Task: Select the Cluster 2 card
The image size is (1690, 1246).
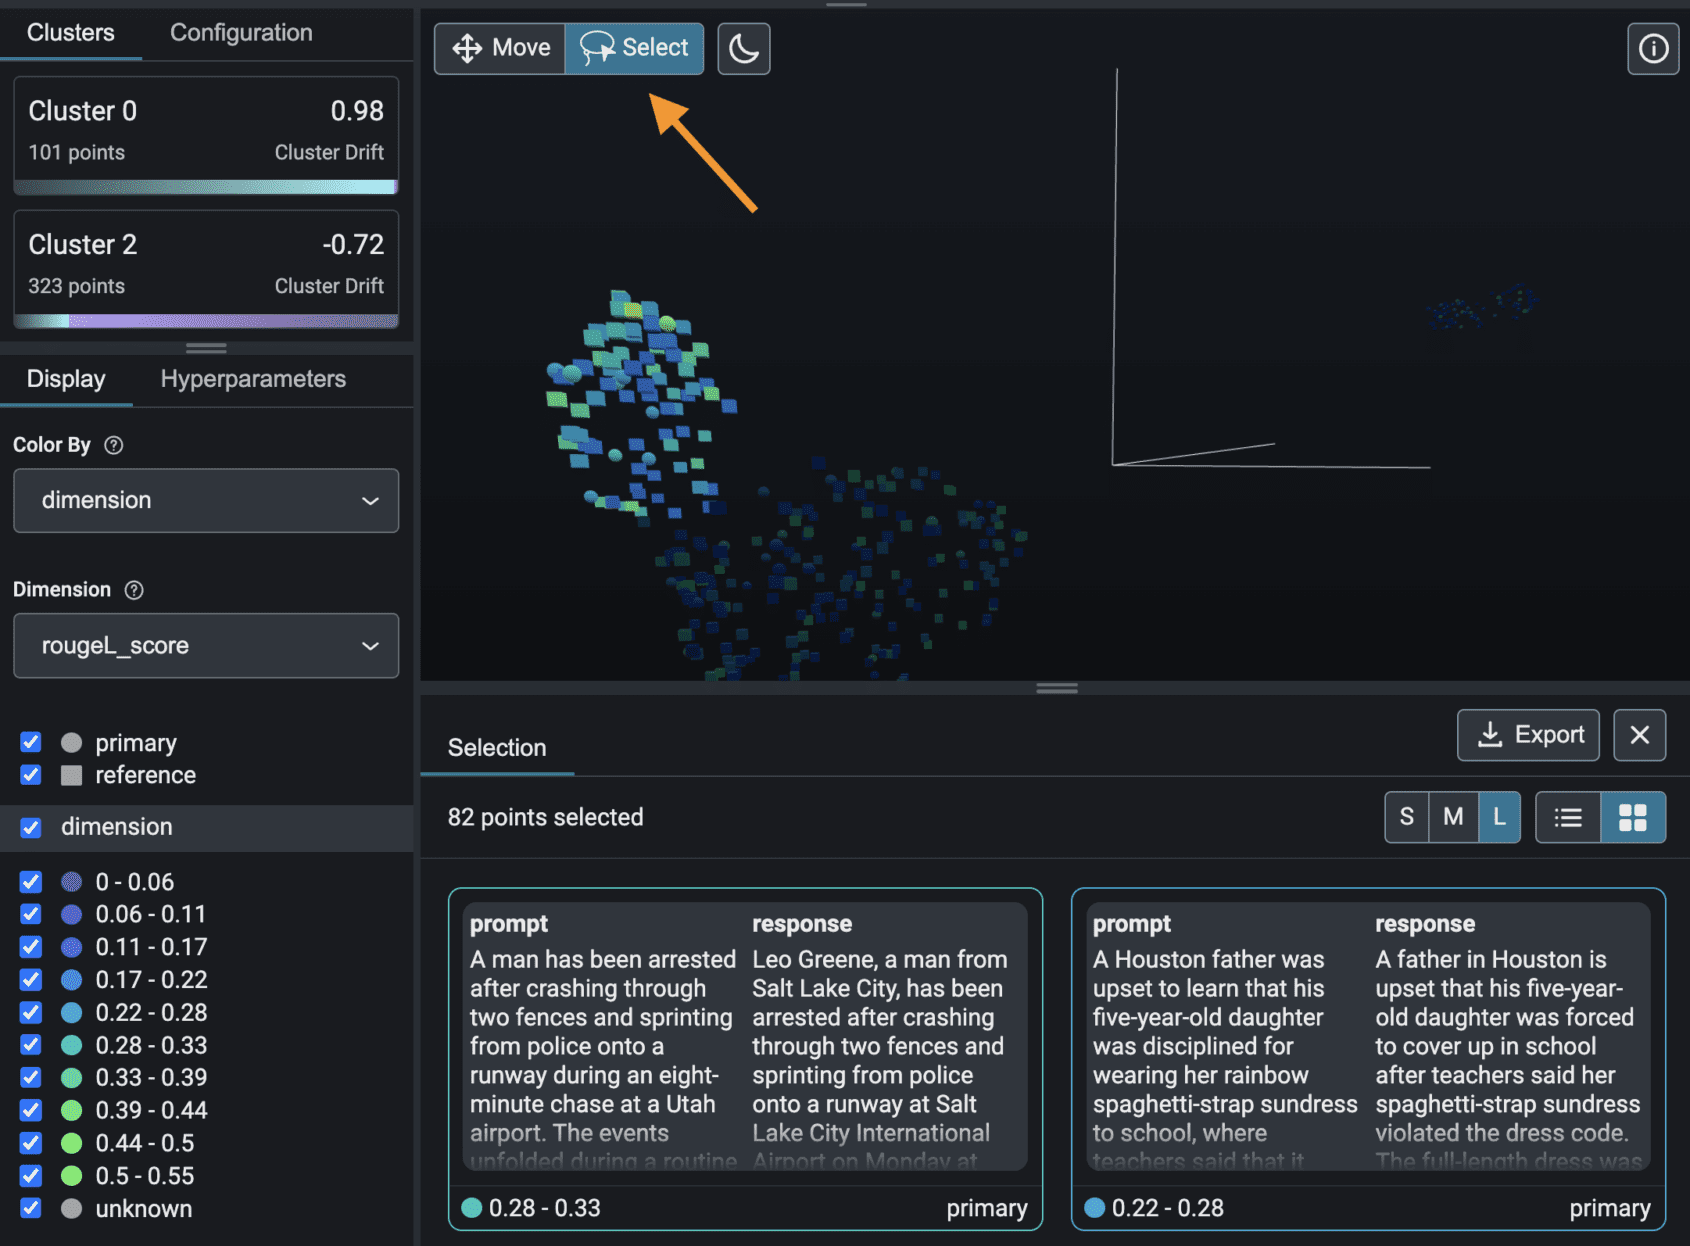Action: (x=206, y=268)
